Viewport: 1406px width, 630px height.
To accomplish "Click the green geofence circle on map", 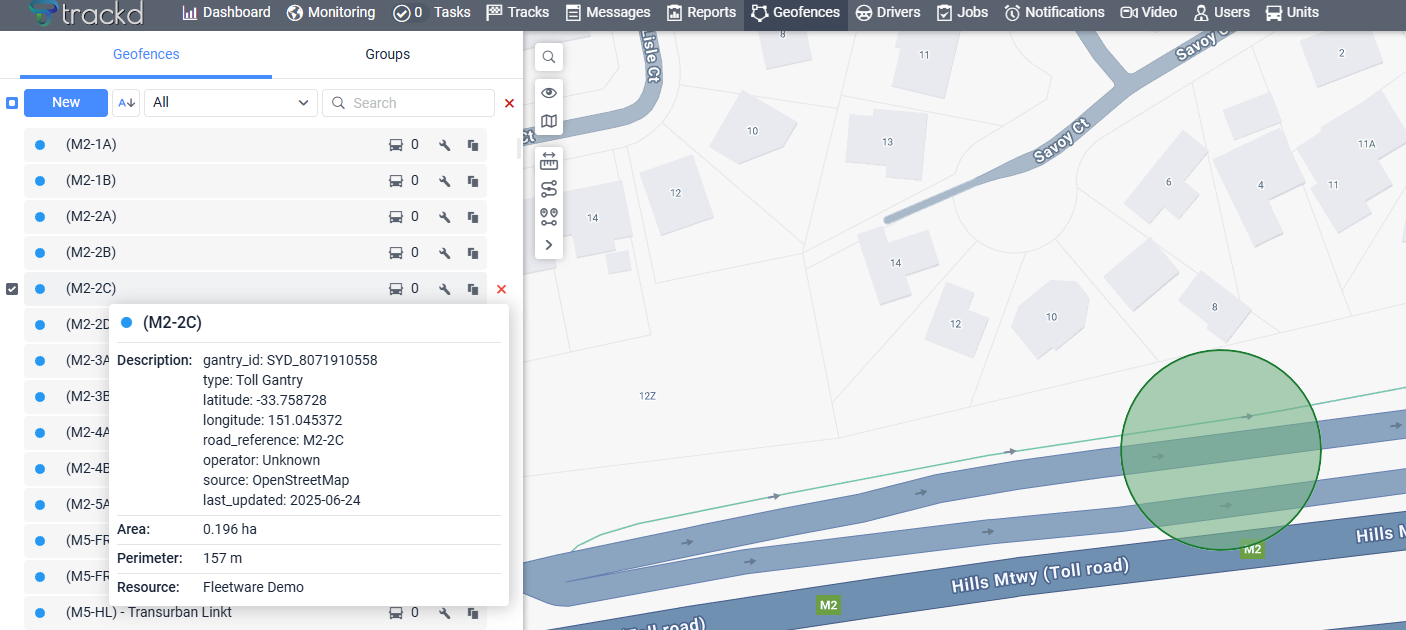I will tap(1221, 450).
